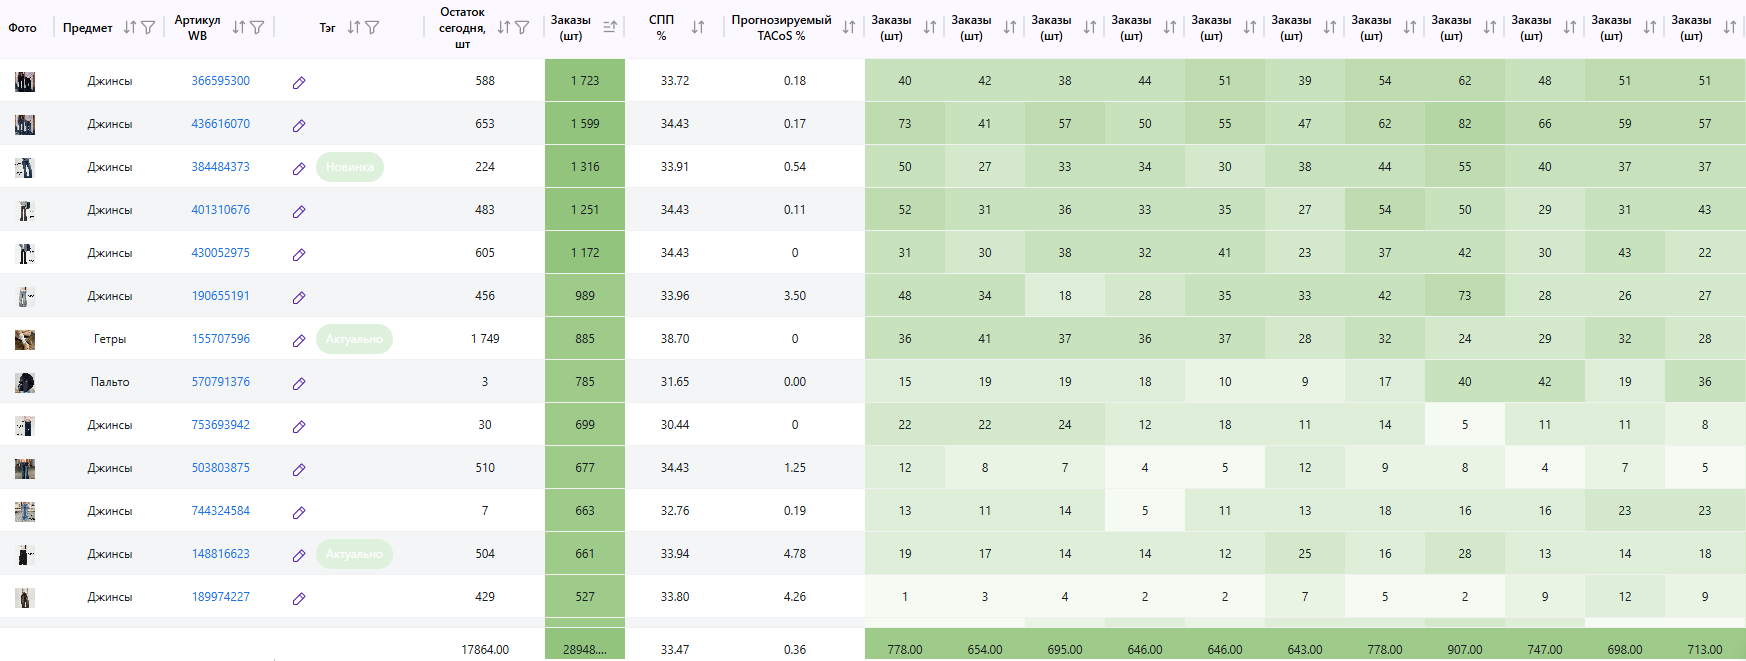Image resolution: width=1746 pixels, height=661 pixels.
Task: Open article link 753693942
Action: [x=220, y=425]
